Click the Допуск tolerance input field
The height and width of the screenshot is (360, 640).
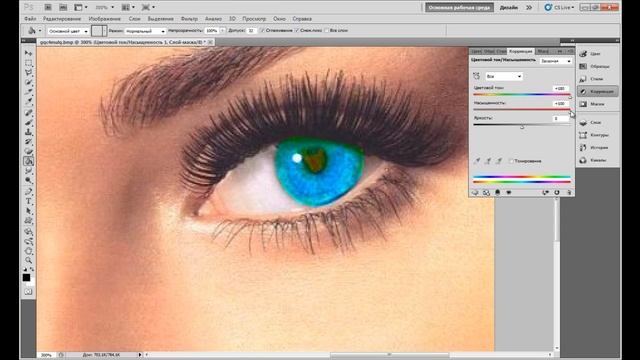click(x=251, y=31)
